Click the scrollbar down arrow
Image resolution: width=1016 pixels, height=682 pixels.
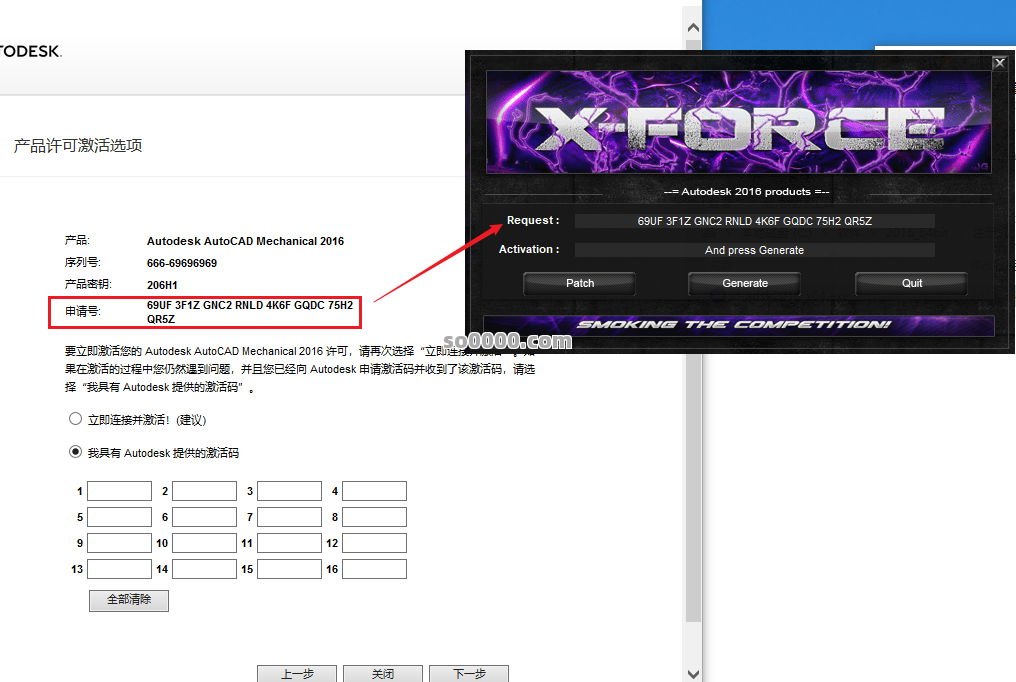(693, 673)
